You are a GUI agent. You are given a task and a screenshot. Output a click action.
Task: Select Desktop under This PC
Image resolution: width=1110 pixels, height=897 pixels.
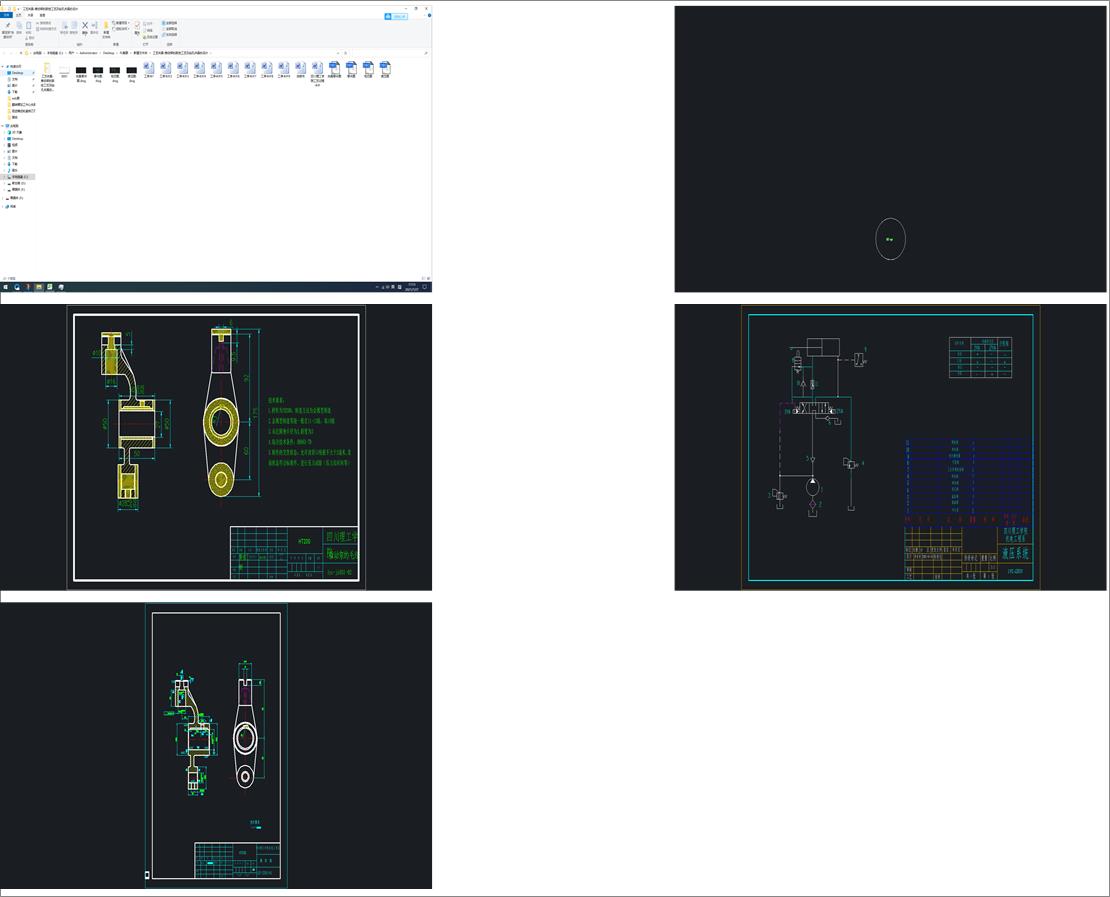[x=17, y=139]
